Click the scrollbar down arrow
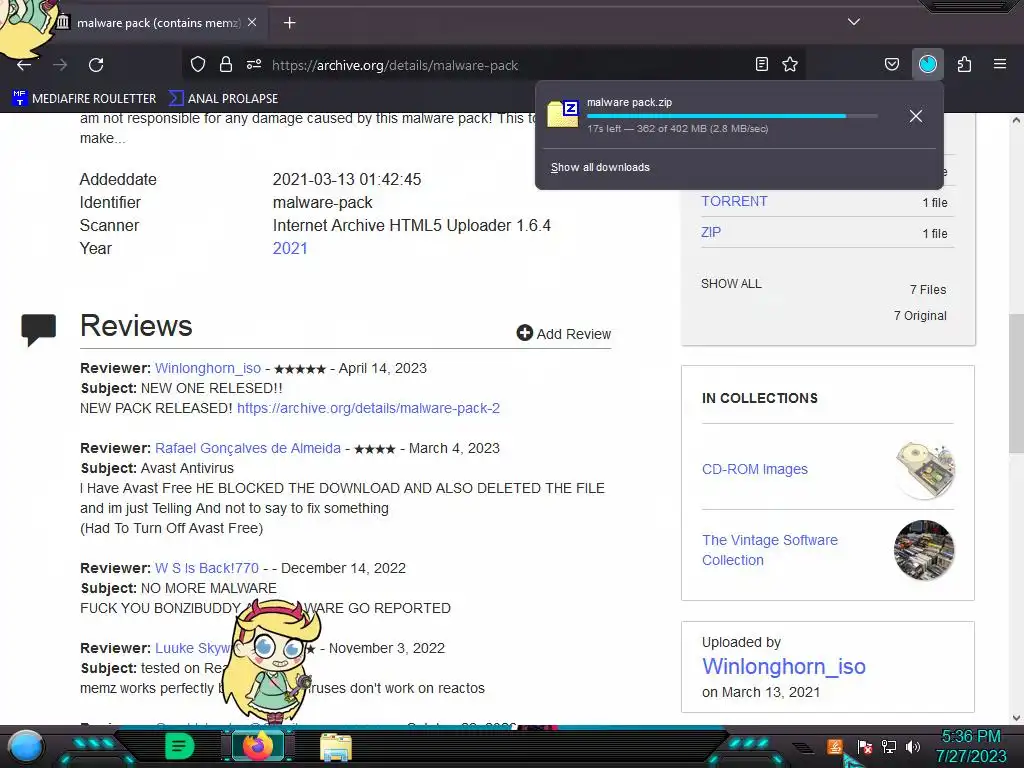1024x768 pixels. tap(1016, 718)
